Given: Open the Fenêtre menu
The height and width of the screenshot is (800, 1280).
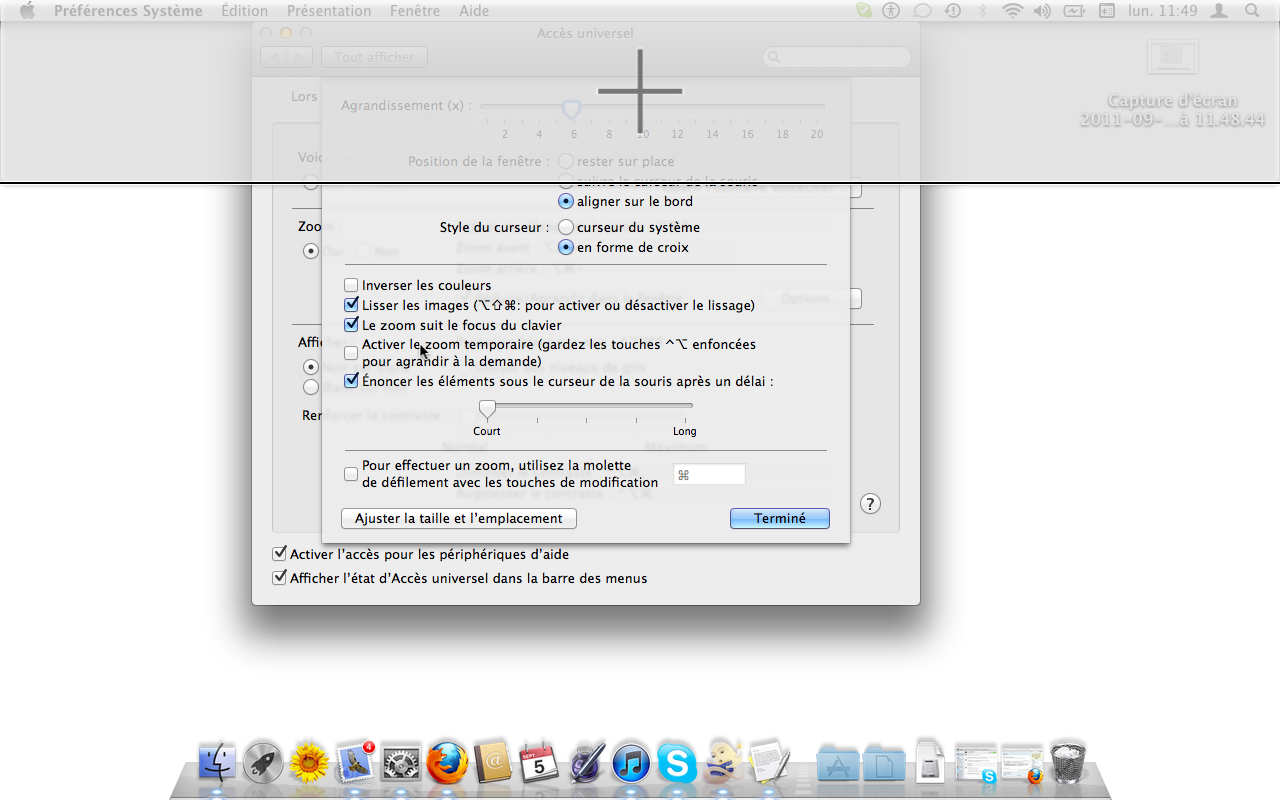Looking at the screenshot, I should [415, 11].
